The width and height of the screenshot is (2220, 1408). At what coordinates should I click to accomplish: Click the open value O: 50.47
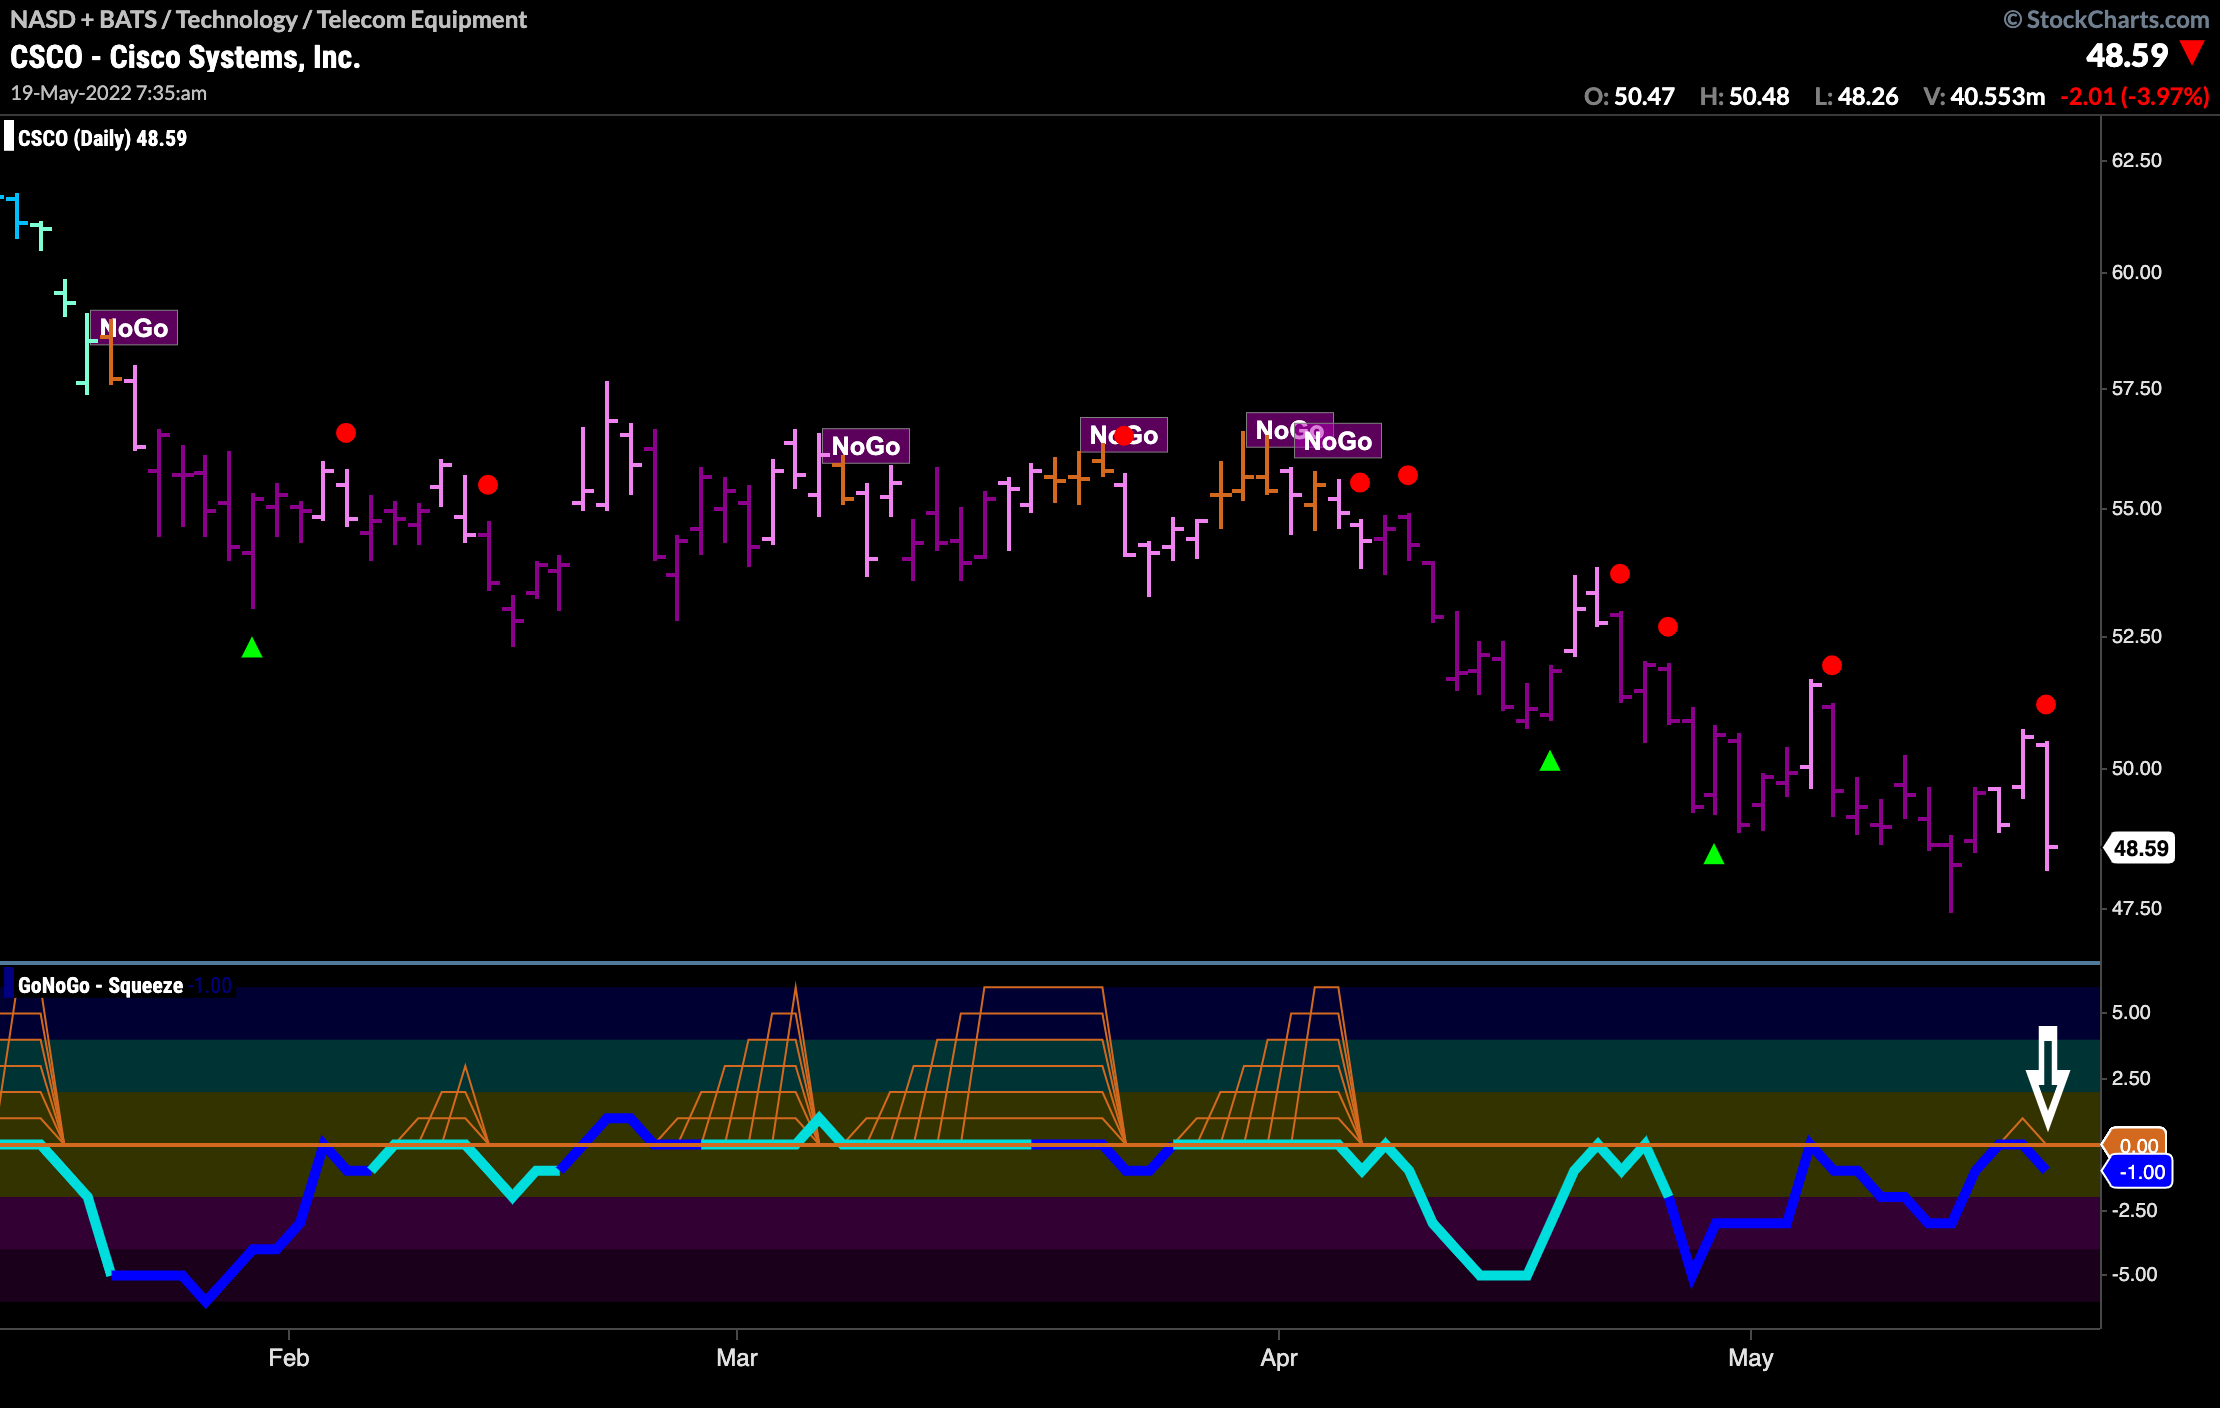click(1629, 96)
